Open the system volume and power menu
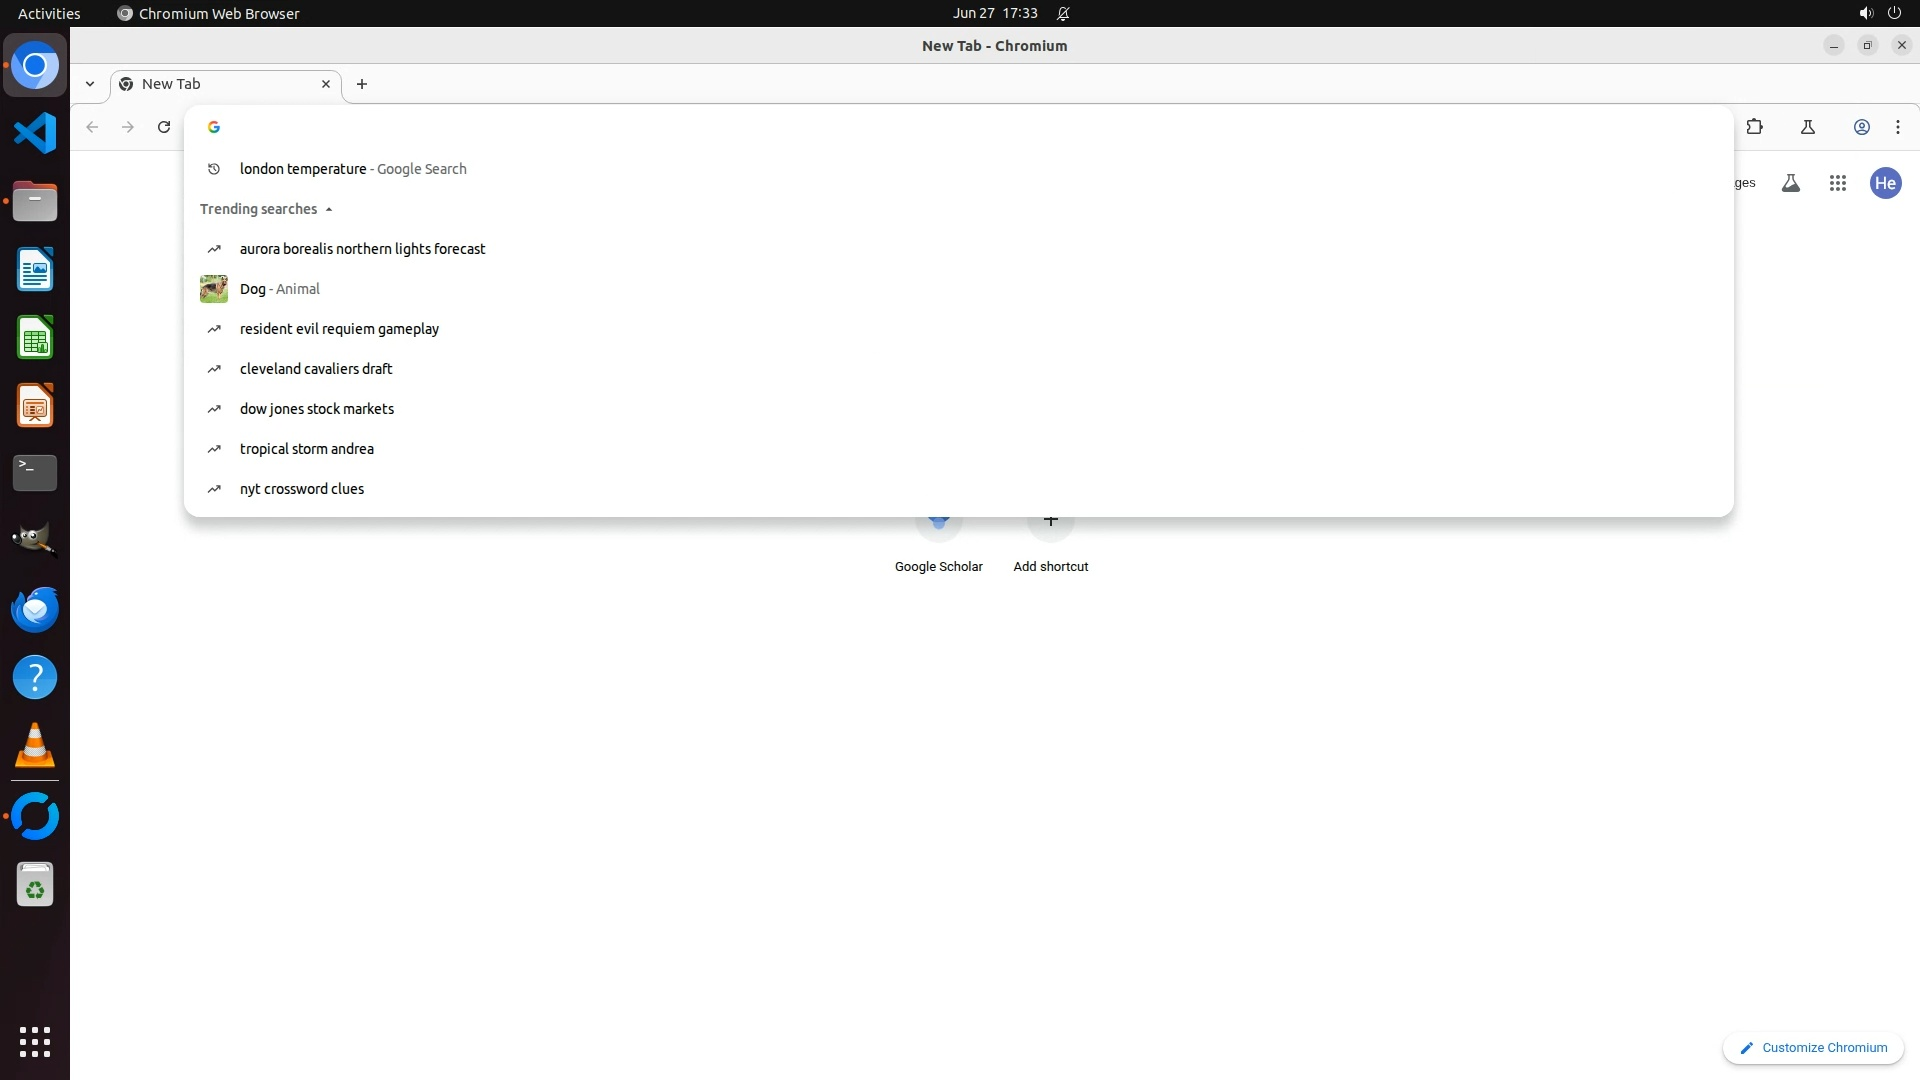 tap(1879, 14)
